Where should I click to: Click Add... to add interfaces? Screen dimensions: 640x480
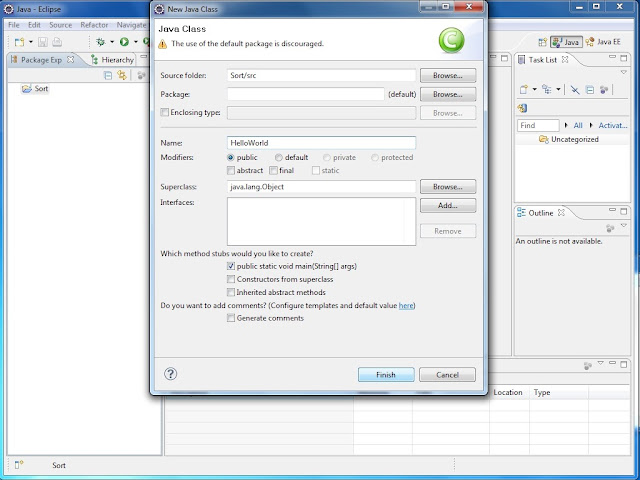pyautogui.click(x=448, y=206)
